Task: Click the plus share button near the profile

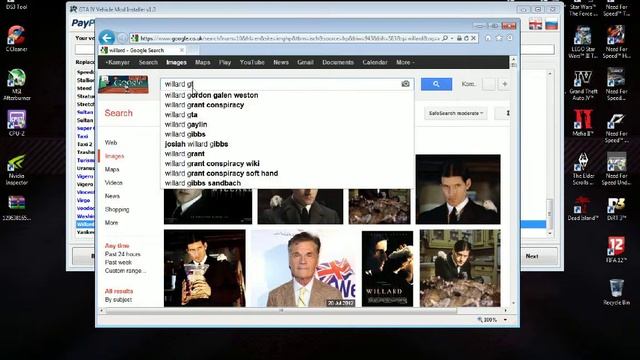Action: pos(505,84)
